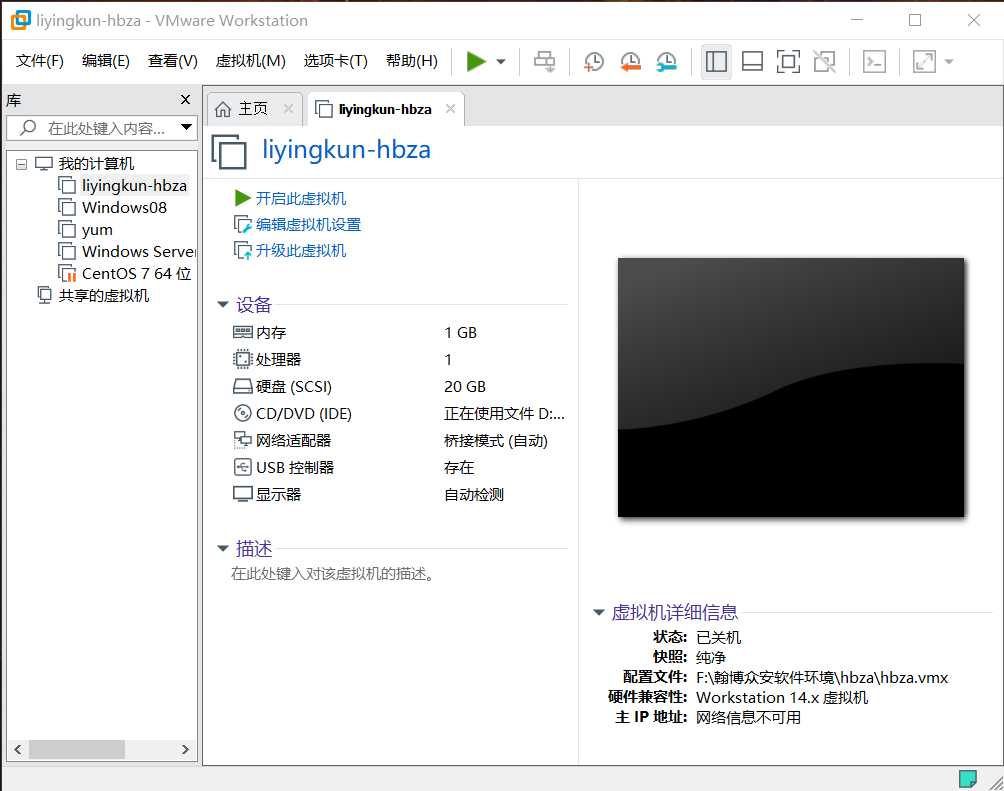Click the revert to snapshot icon
Image resolution: width=1004 pixels, height=791 pixels.
630,62
